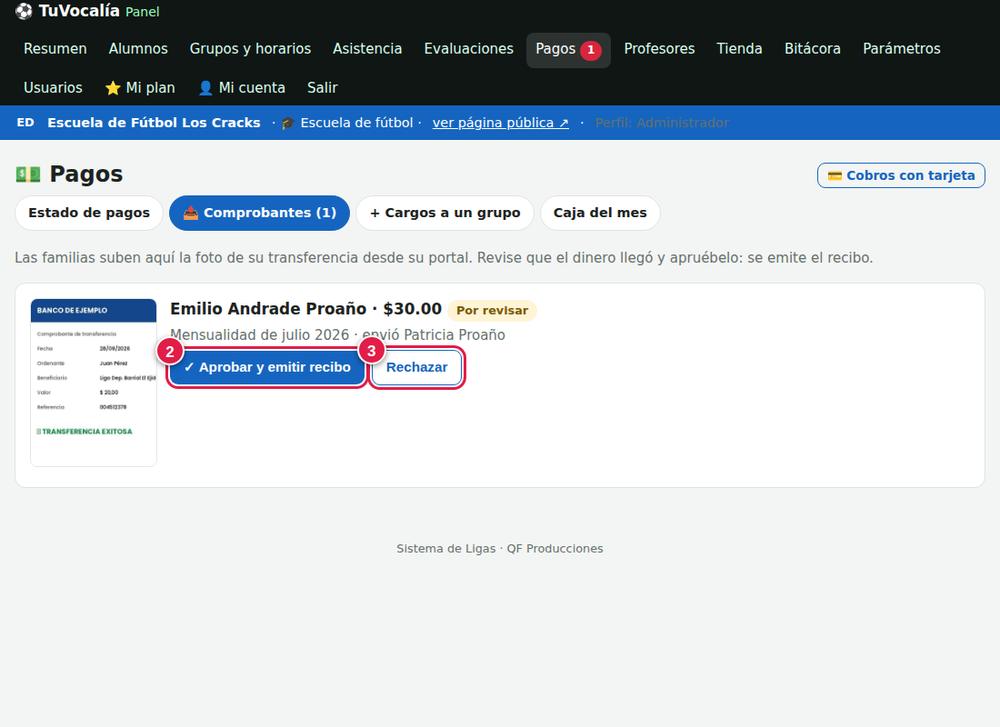This screenshot has height=727, width=1000.
Task: Switch to Caja del mes tab
Action: [x=600, y=213]
